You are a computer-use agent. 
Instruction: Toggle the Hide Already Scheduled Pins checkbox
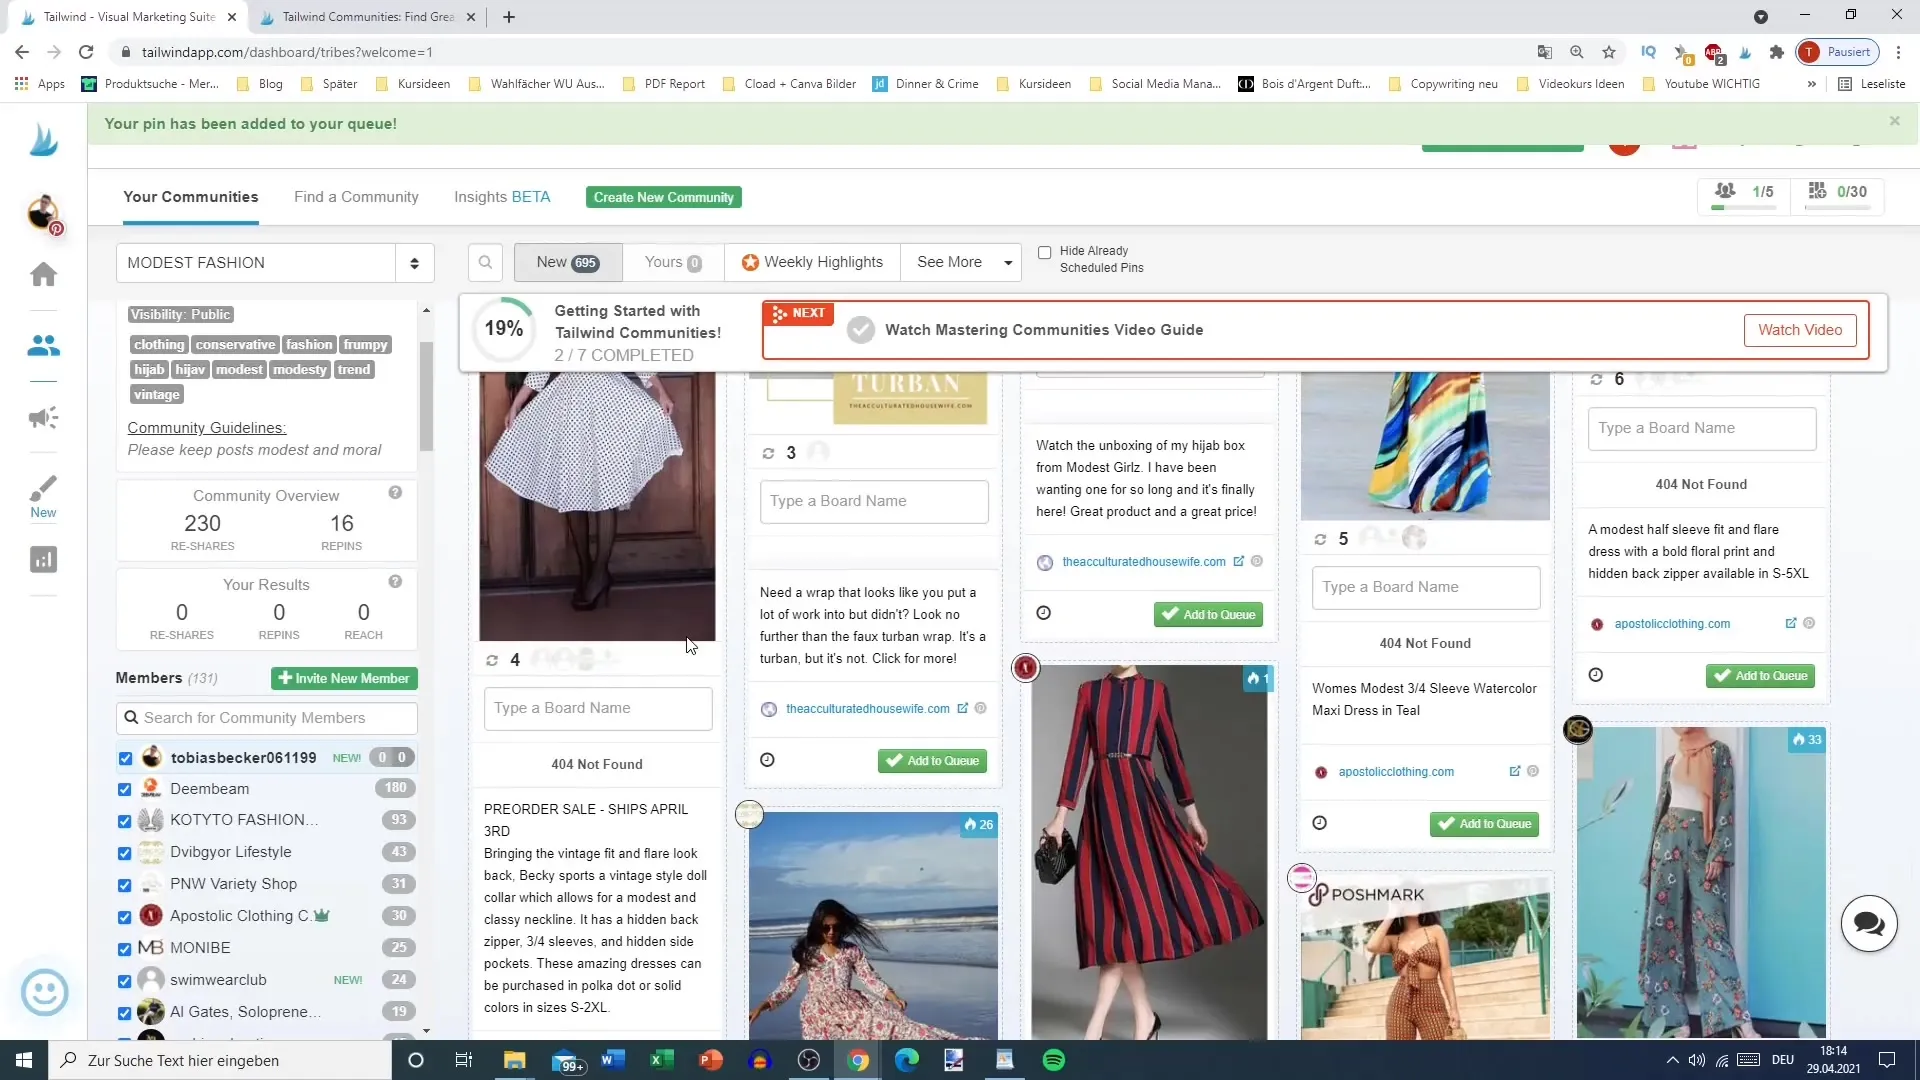tap(1046, 252)
